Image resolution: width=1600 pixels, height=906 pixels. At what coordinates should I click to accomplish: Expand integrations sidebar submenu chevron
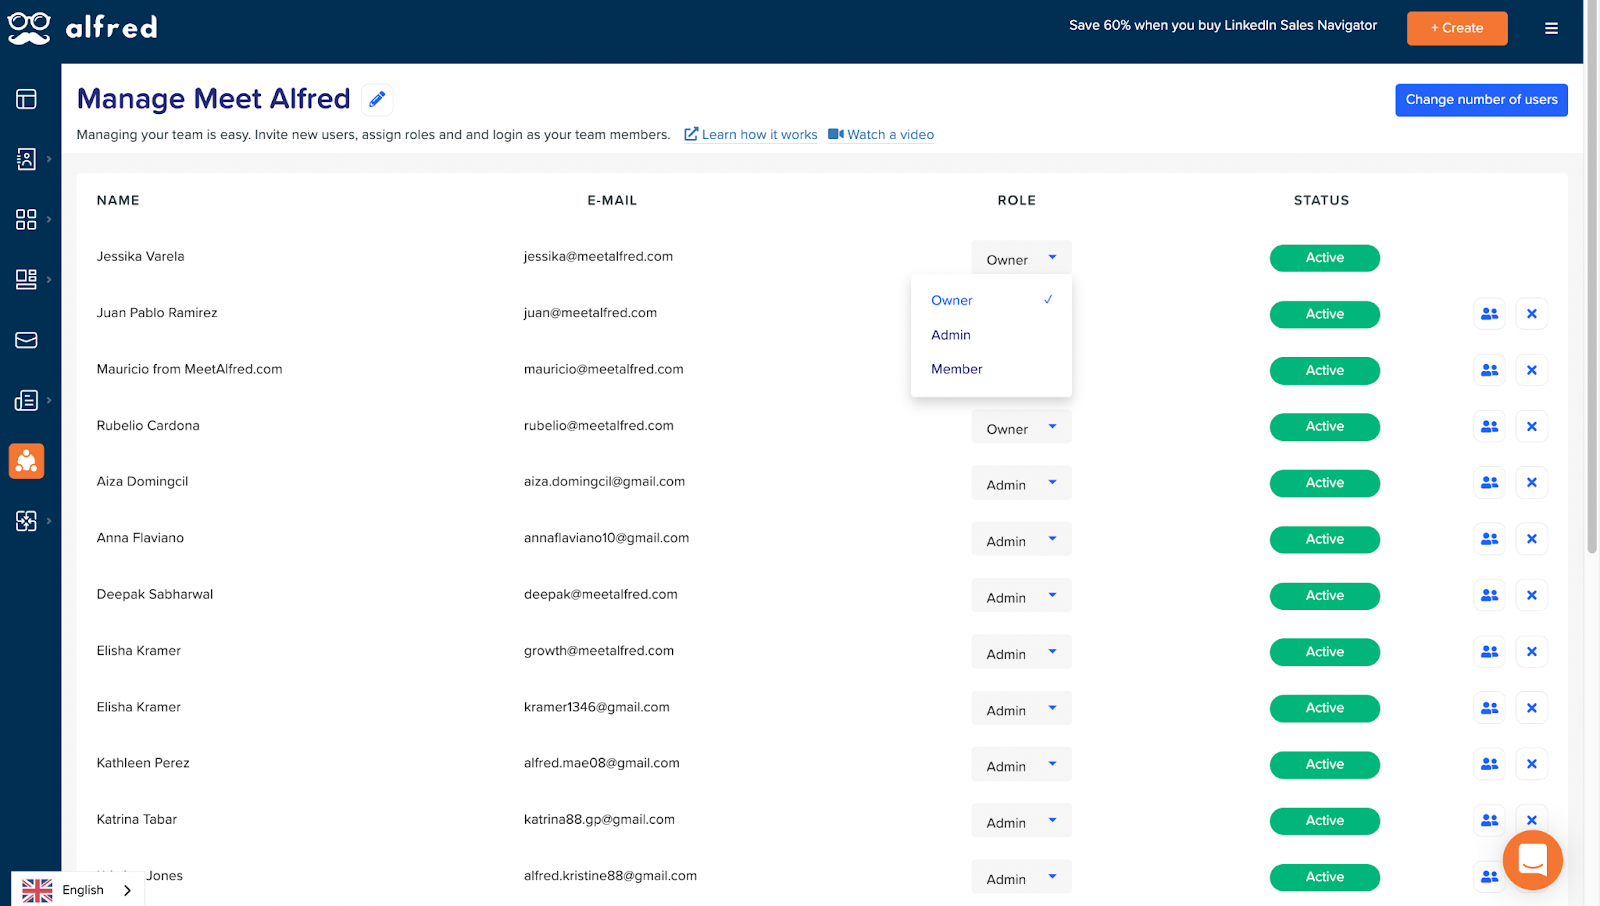[49, 521]
